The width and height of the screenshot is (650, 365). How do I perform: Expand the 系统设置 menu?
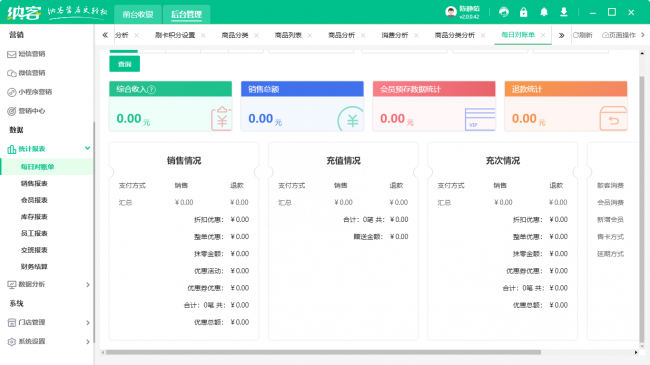coord(87,342)
